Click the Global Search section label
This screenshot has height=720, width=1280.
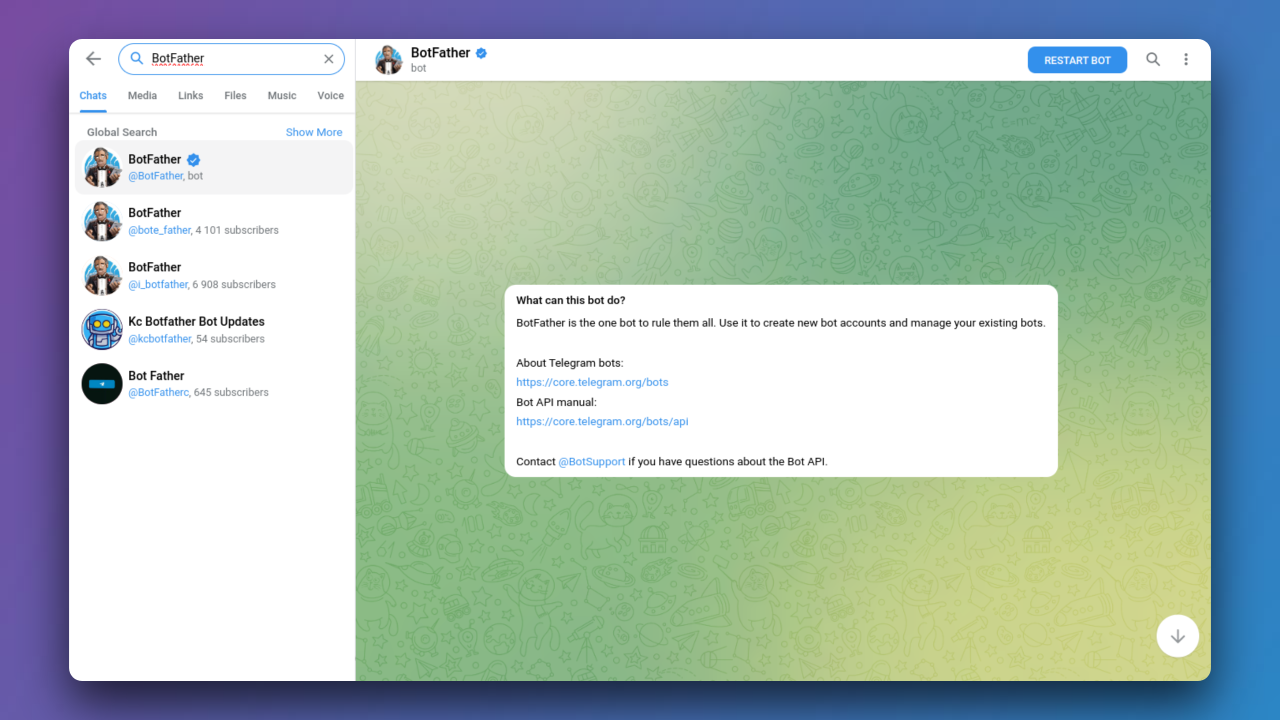[x=122, y=132]
